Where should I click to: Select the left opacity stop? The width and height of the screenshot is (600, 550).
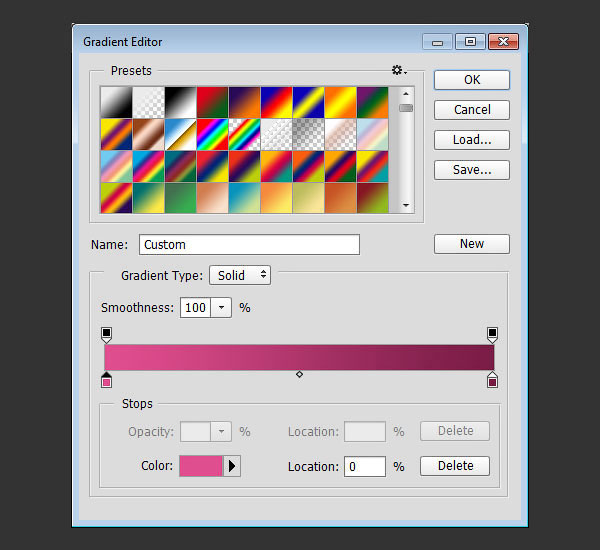(106, 335)
